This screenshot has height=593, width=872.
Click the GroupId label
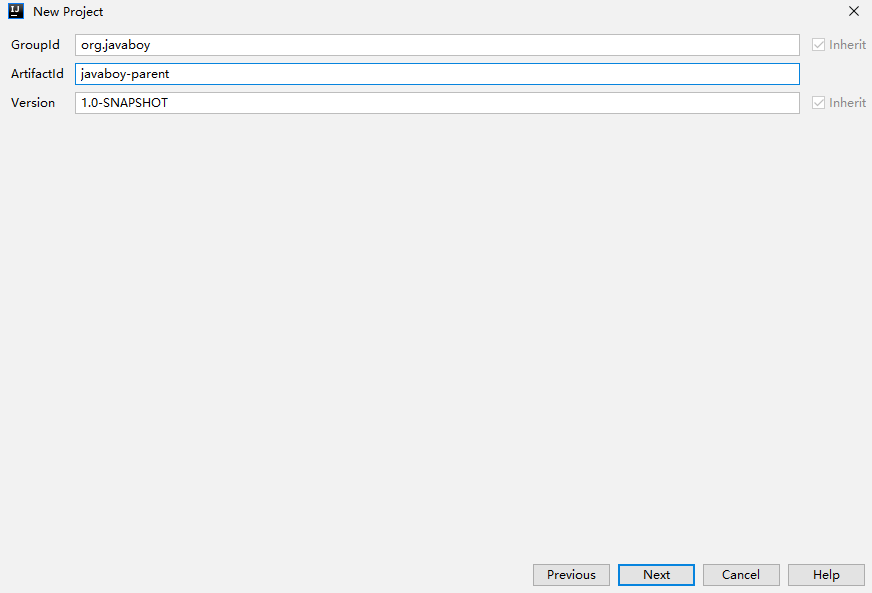pos(35,45)
